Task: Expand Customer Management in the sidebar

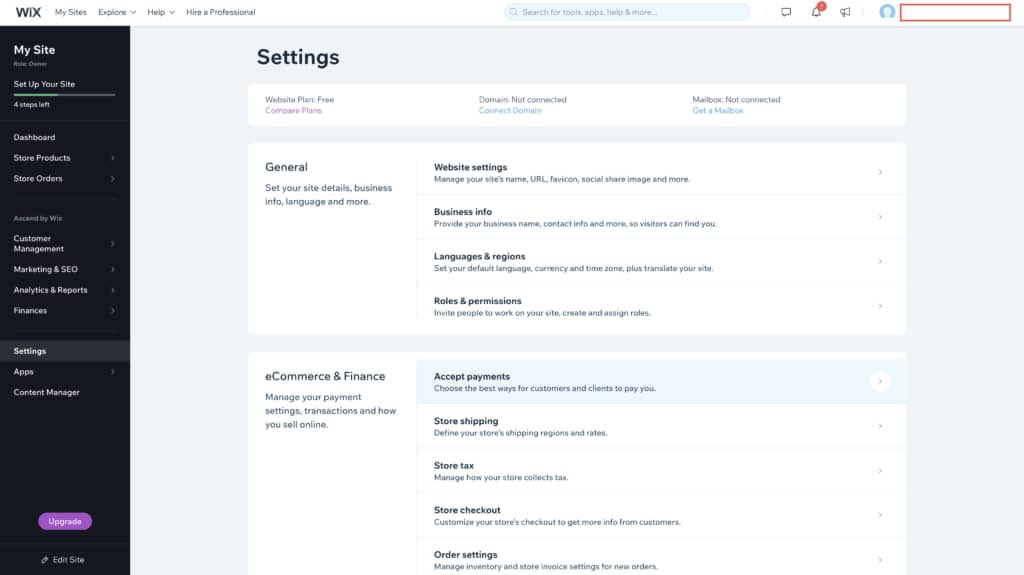Action: [65, 244]
